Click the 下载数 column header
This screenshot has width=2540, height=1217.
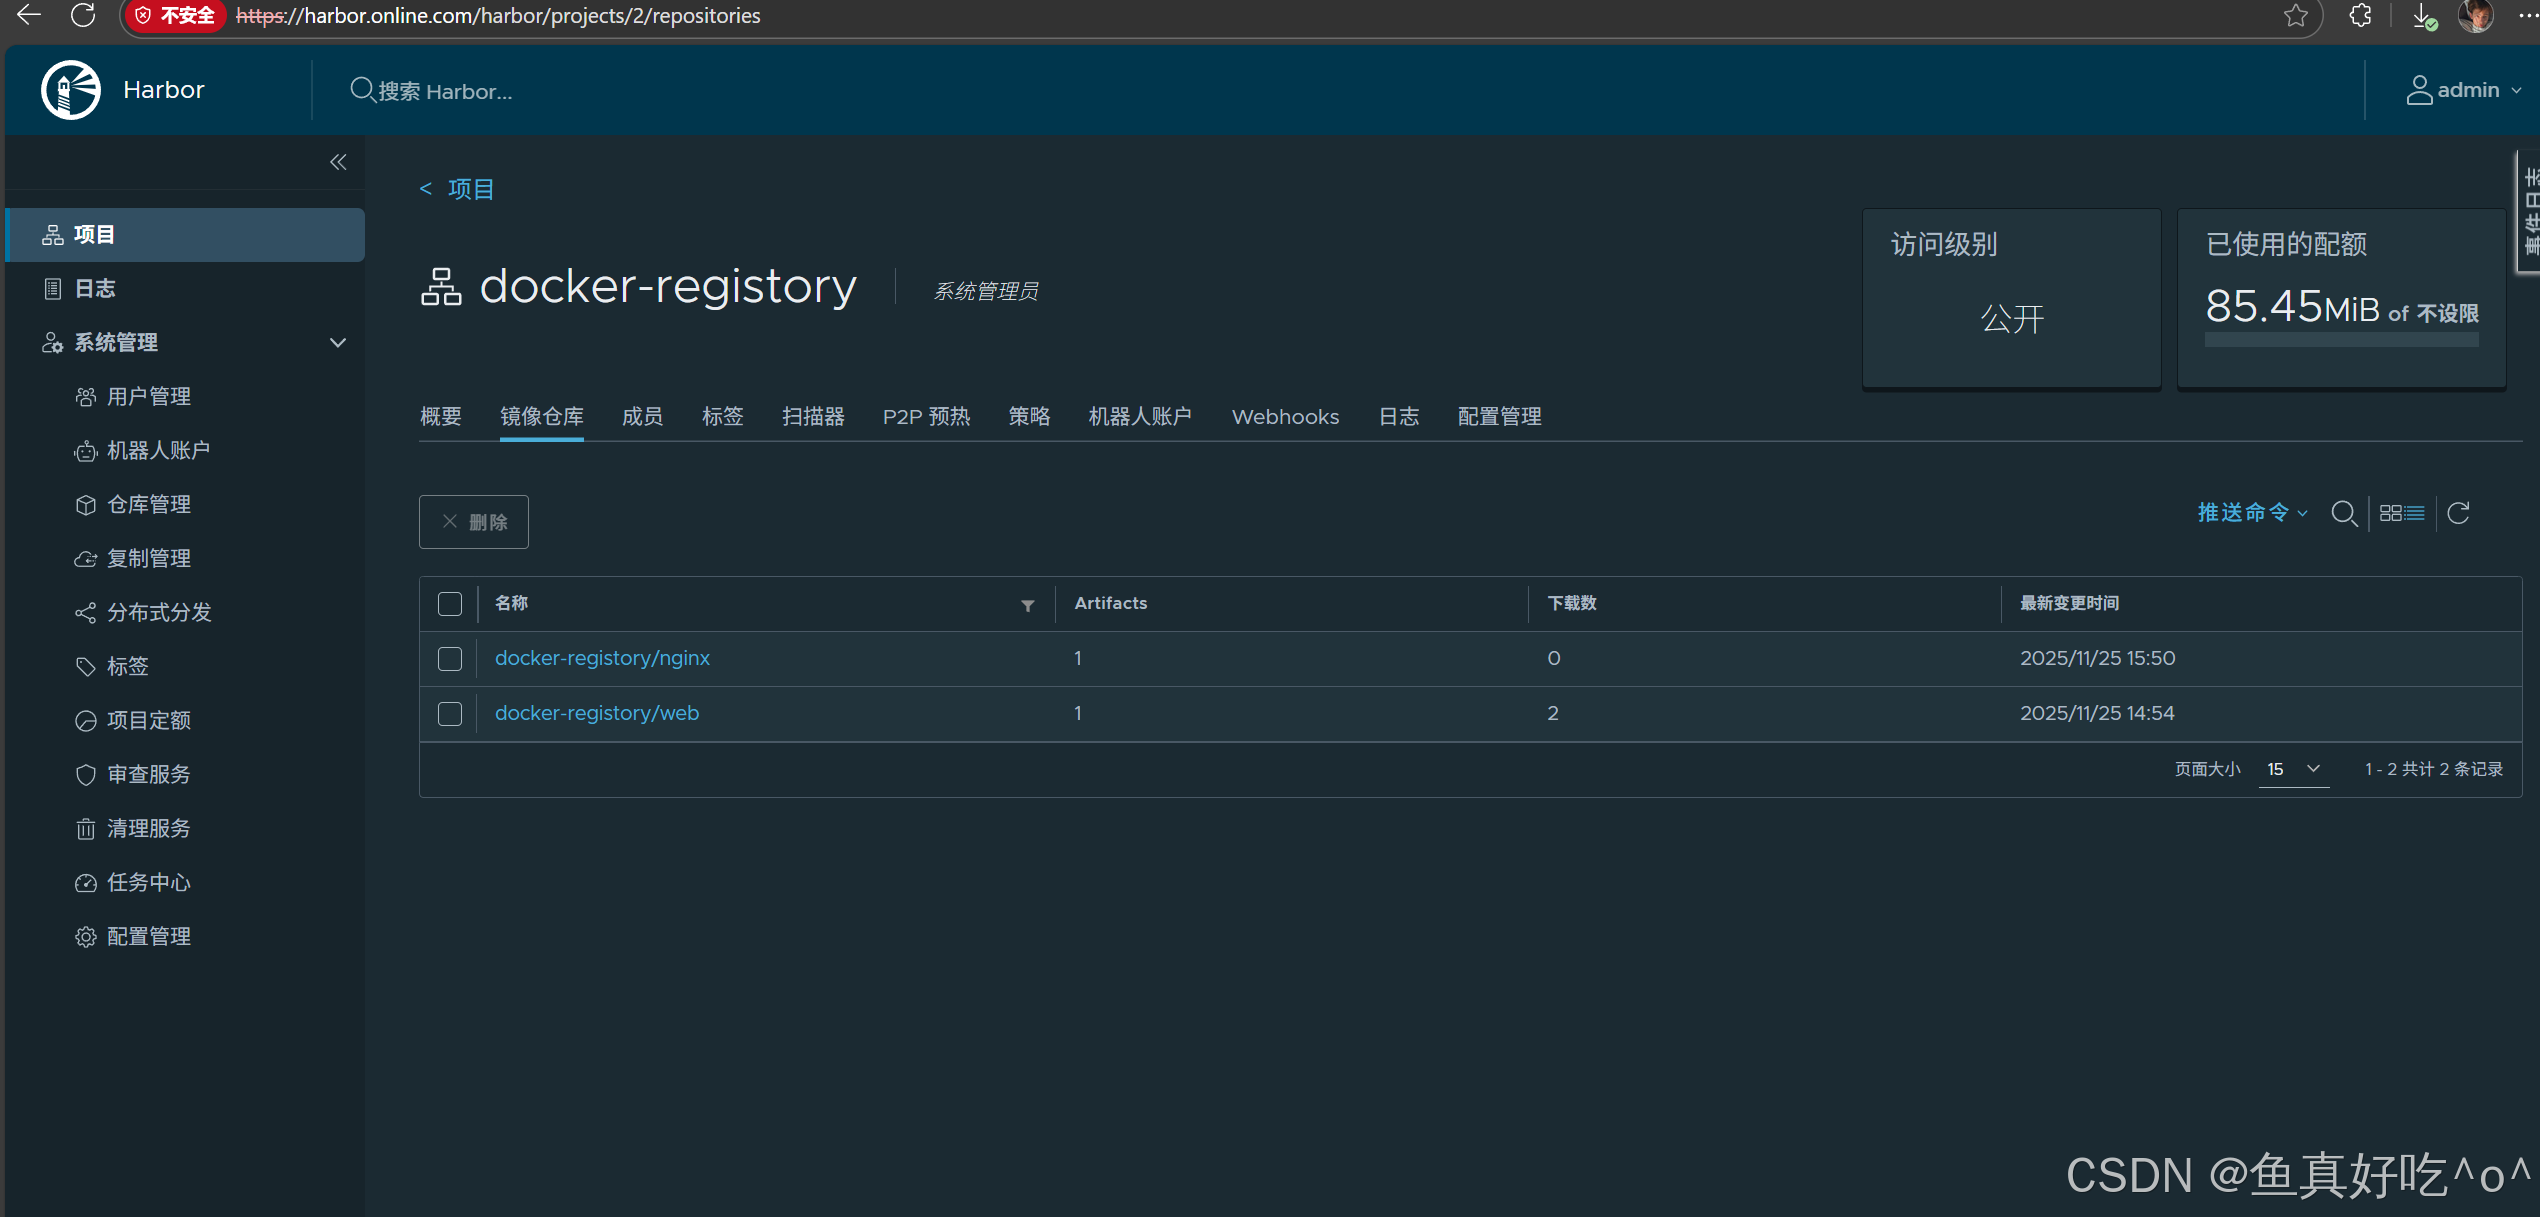click(1572, 604)
